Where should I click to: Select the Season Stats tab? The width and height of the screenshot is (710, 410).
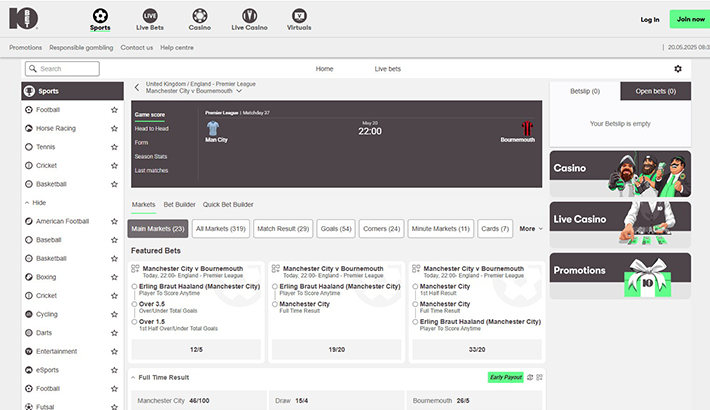pos(151,156)
